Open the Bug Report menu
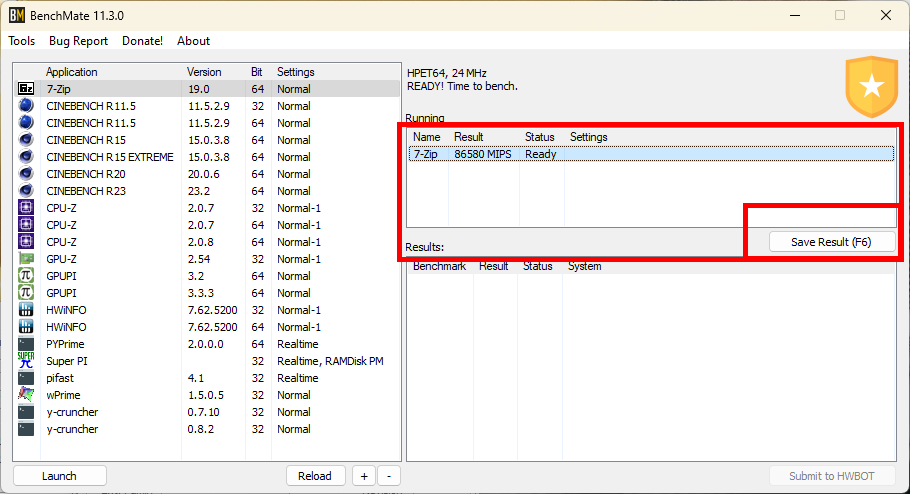The width and height of the screenshot is (910, 494). tap(78, 41)
